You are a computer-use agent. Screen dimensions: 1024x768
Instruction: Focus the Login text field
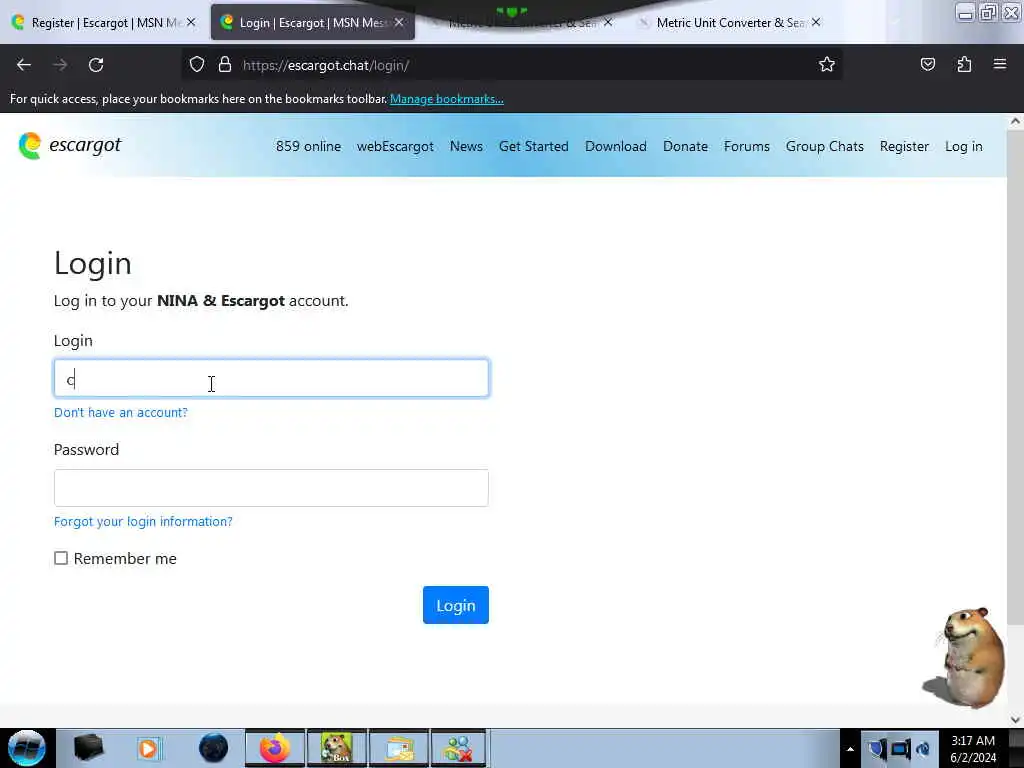271,378
